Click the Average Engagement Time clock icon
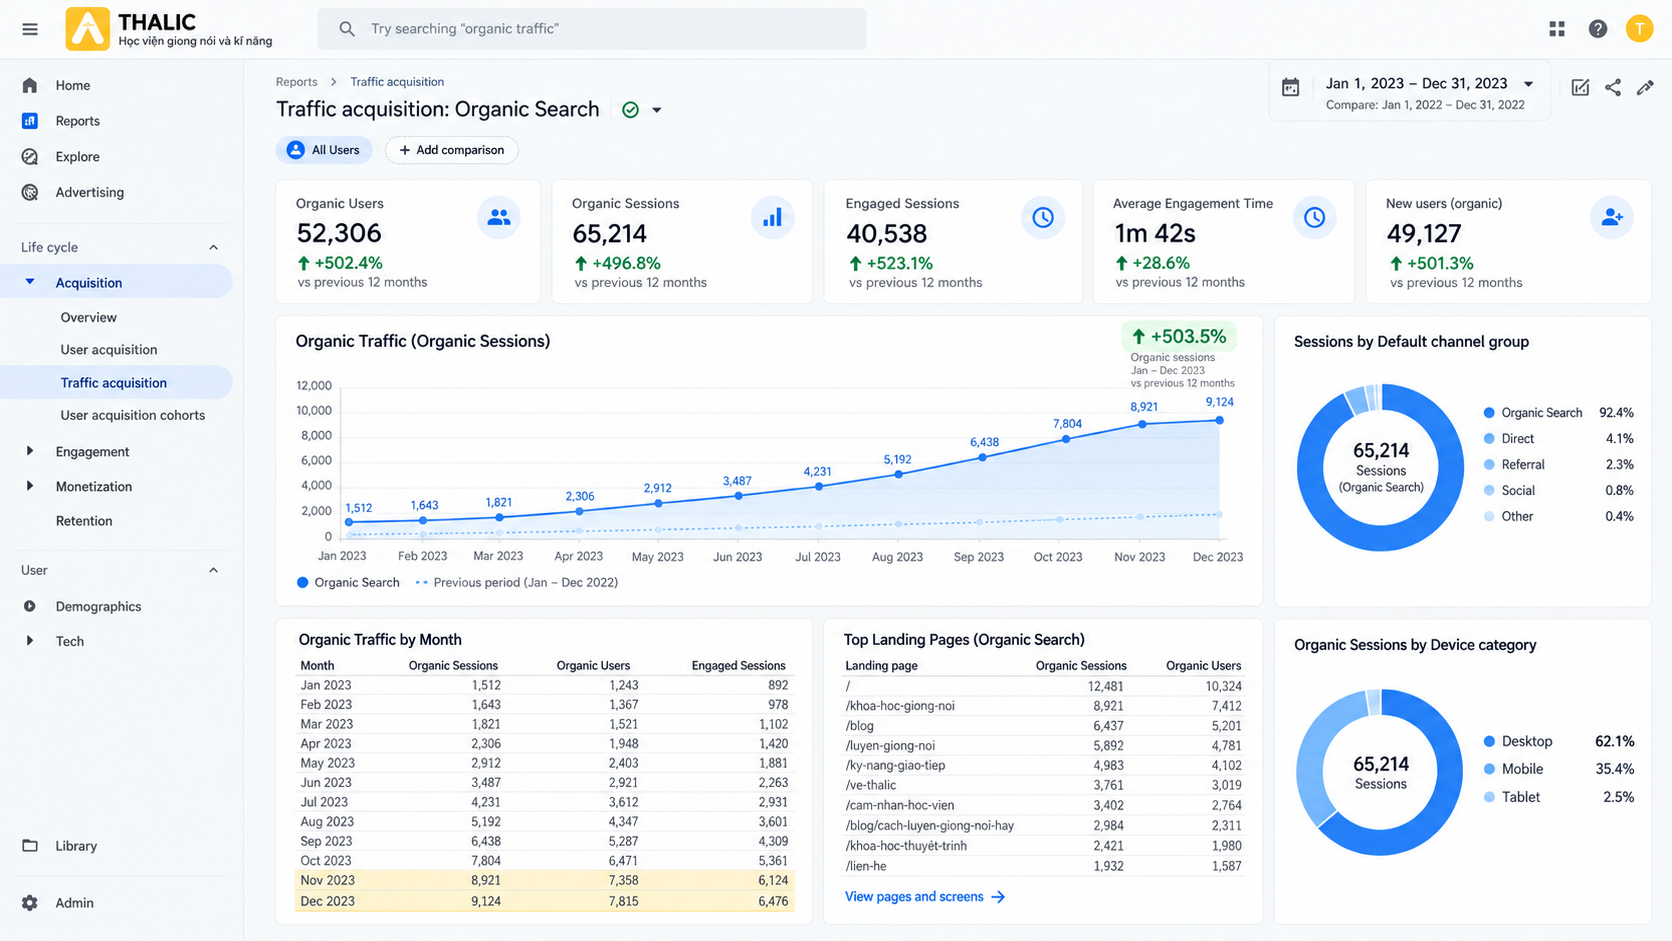Viewport: 1672px width, 941px height. point(1314,217)
